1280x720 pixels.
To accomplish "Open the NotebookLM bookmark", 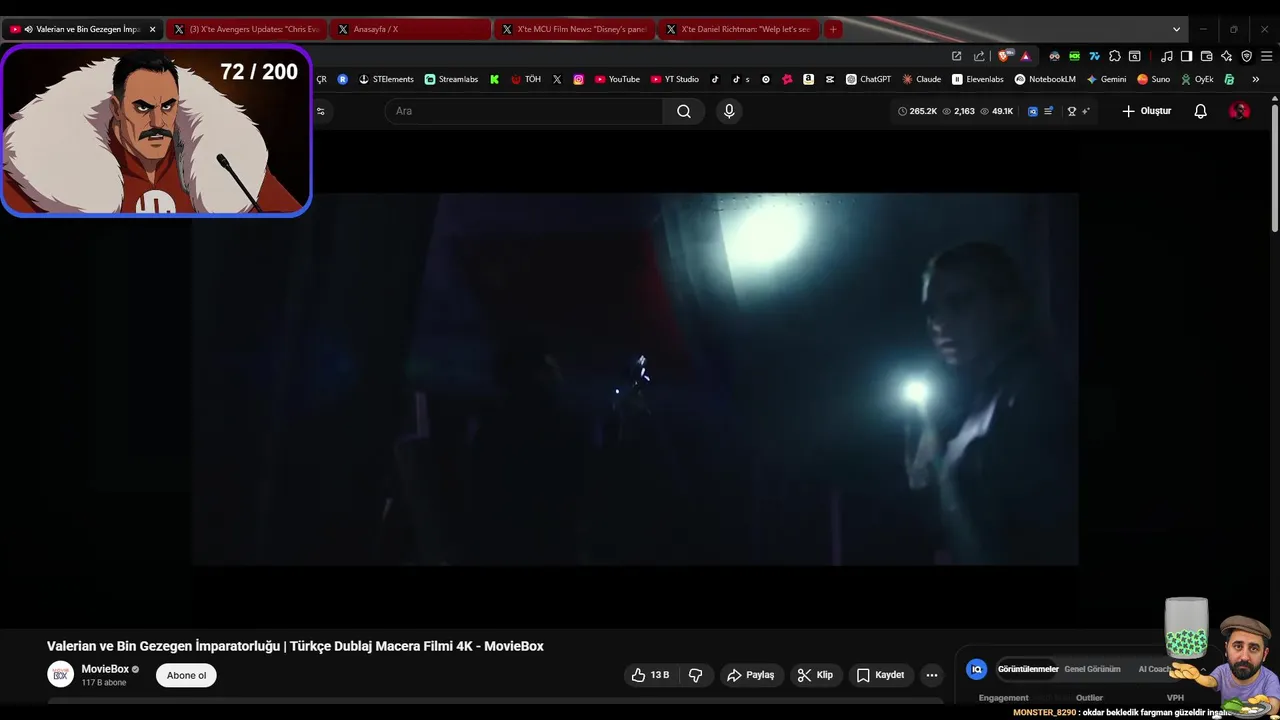I will click(x=1045, y=79).
